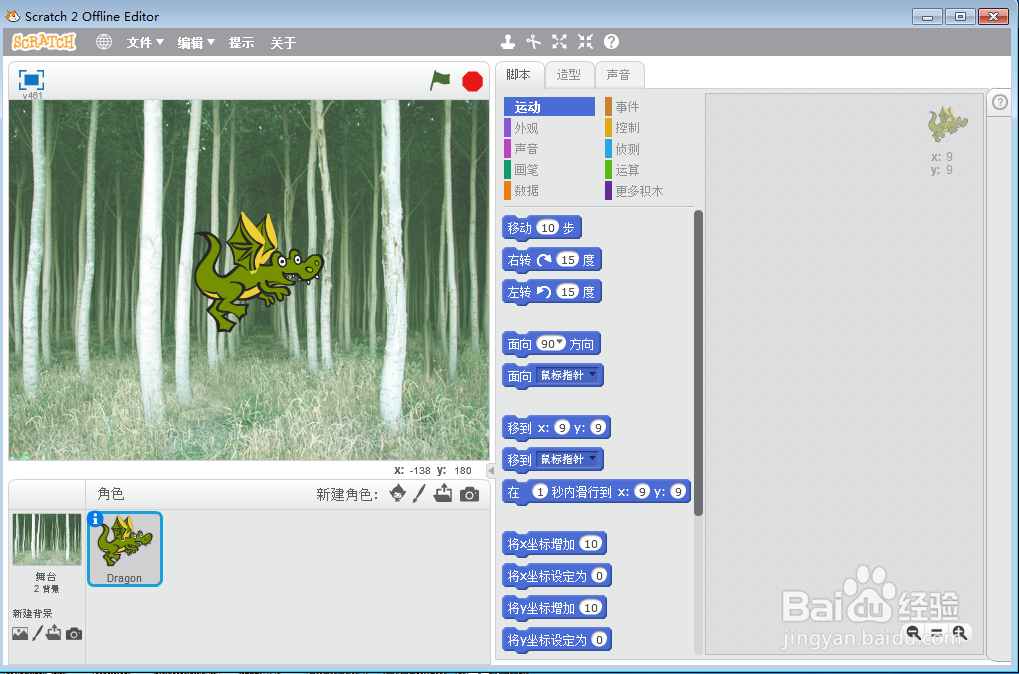1019x674 pixels.
Task: Click the 10 field in 移动 步 block
Action: (x=548, y=227)
